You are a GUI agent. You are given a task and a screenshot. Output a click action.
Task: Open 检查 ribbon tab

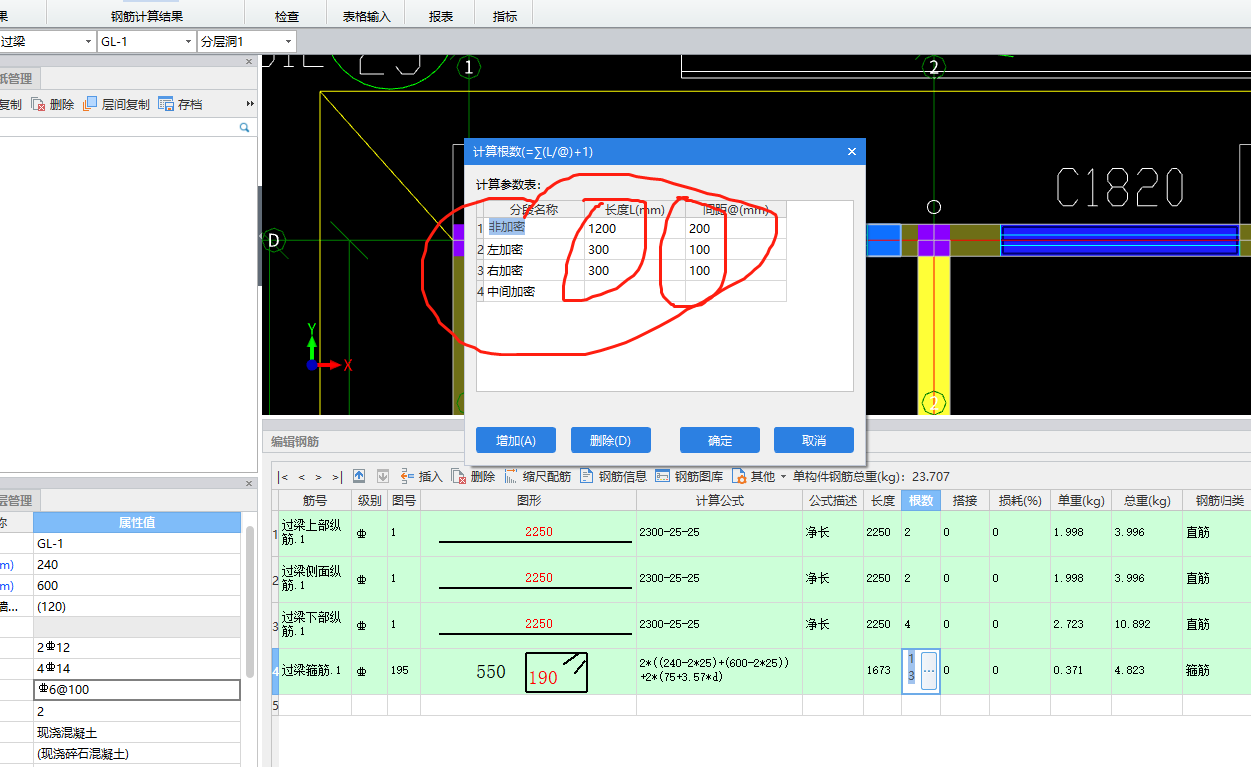point(287,16)
